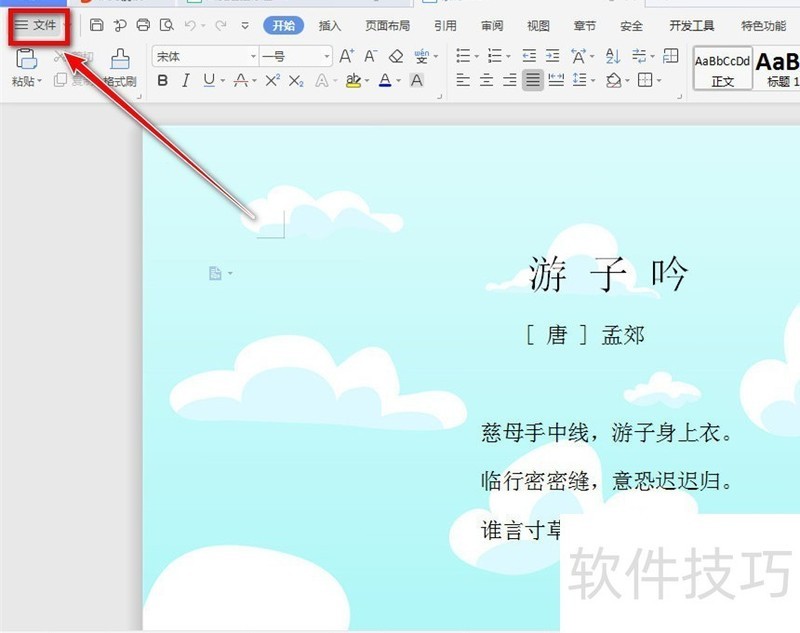Viewport: 800px width, 633px height.
Task: Toggle Superscript X² formatting
Action: [x=272, y=80]
